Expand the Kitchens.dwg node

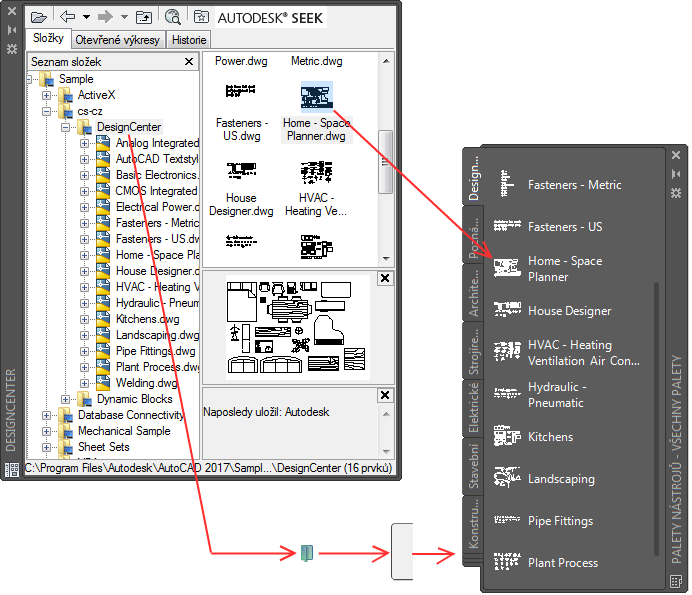point(84,319)
